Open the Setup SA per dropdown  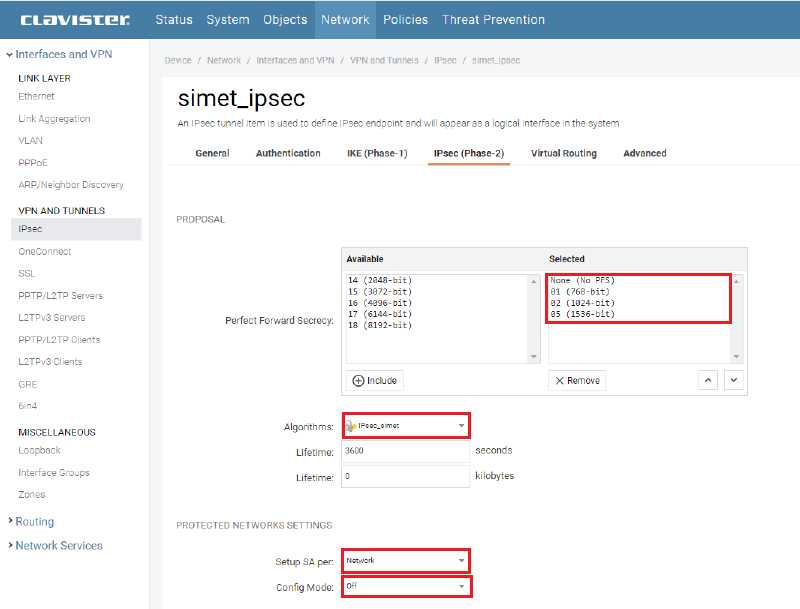pos(406,561)
